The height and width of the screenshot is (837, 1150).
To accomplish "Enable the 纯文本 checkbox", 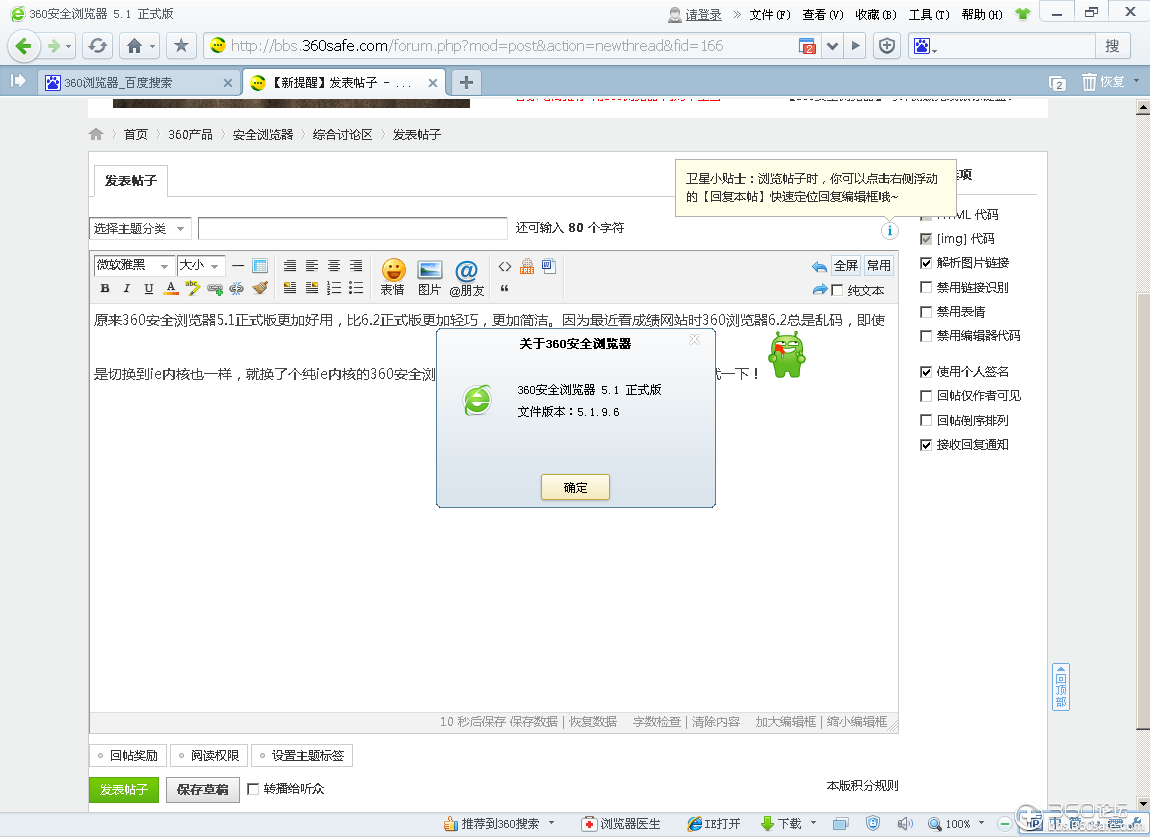I will [837, 290].
